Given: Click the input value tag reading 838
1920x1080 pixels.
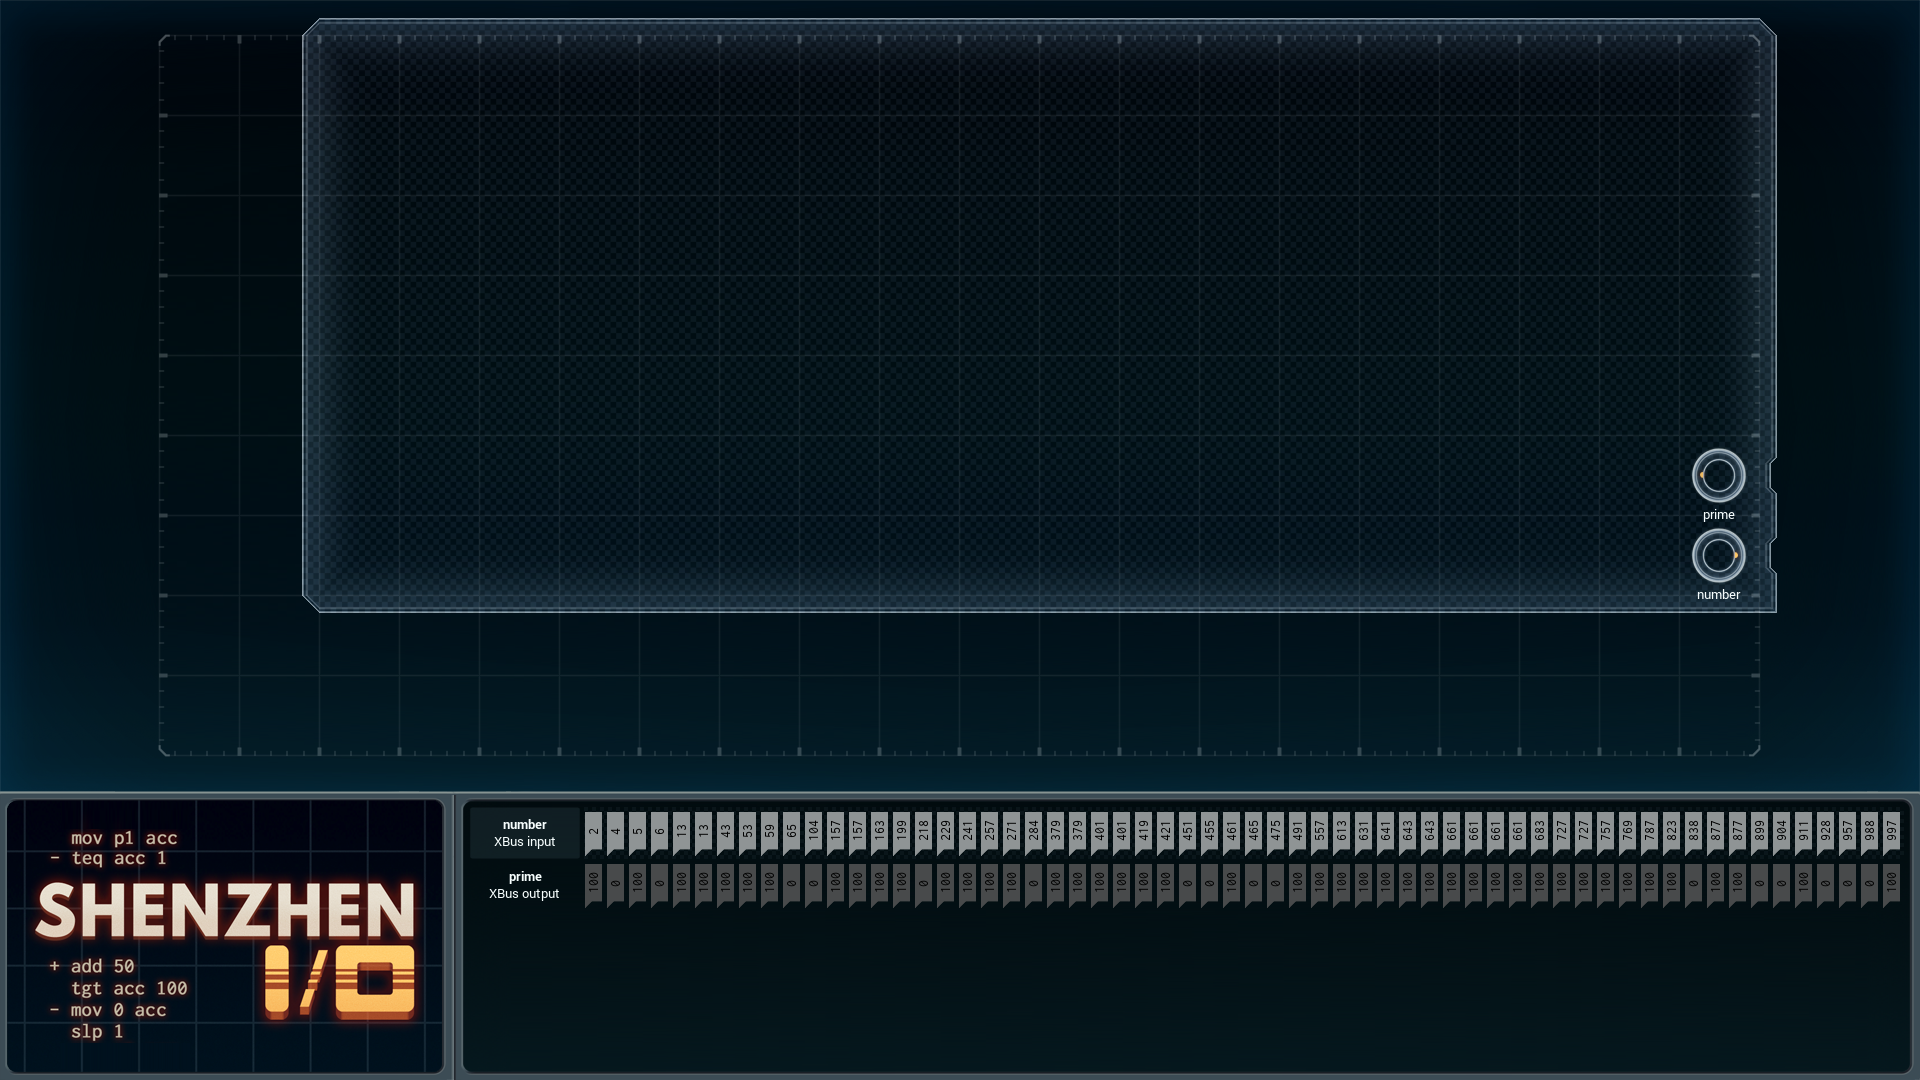Looking at the screenshot, I should (1693, 832).
